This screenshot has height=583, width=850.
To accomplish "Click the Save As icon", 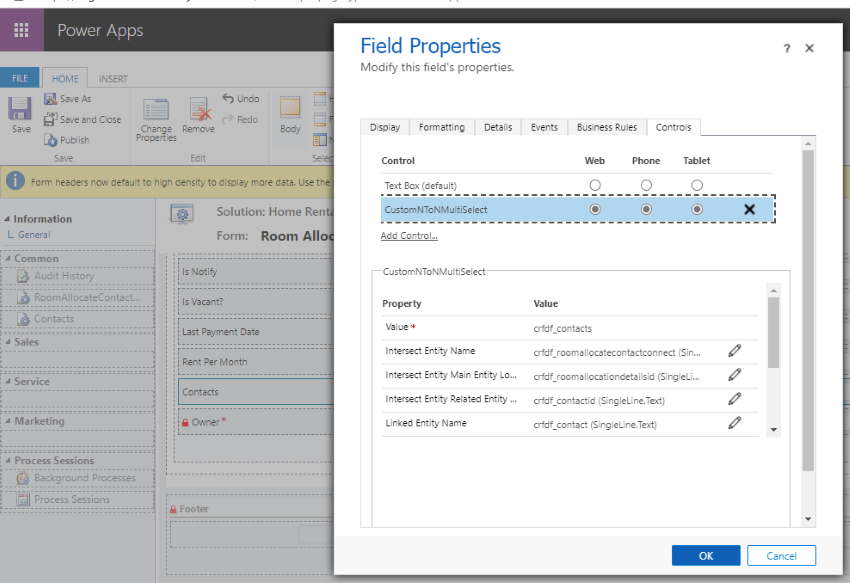I will [x=50, y=99].
